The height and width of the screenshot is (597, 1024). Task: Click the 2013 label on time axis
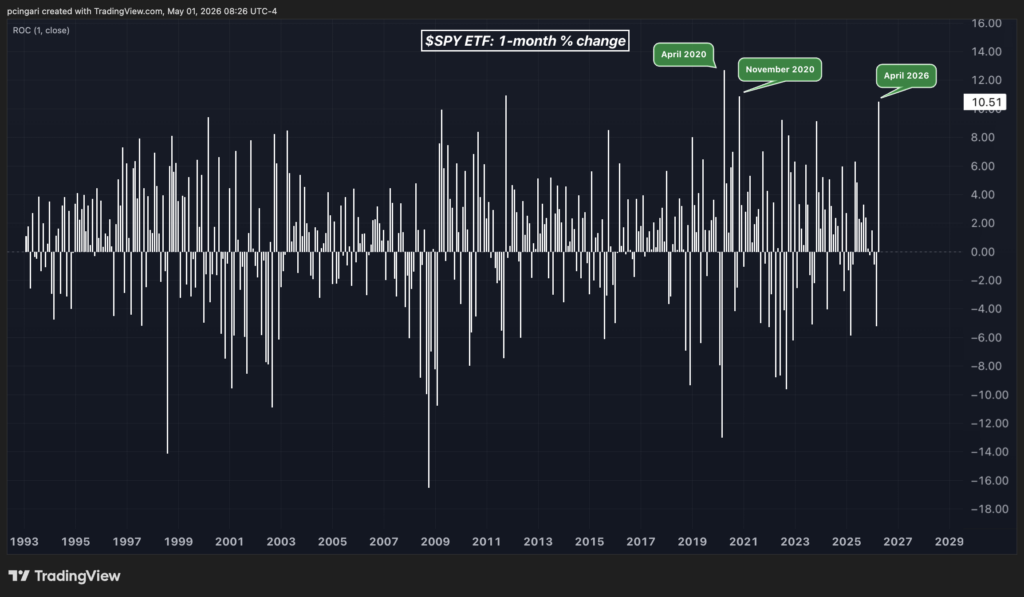(x=537, y=541)
